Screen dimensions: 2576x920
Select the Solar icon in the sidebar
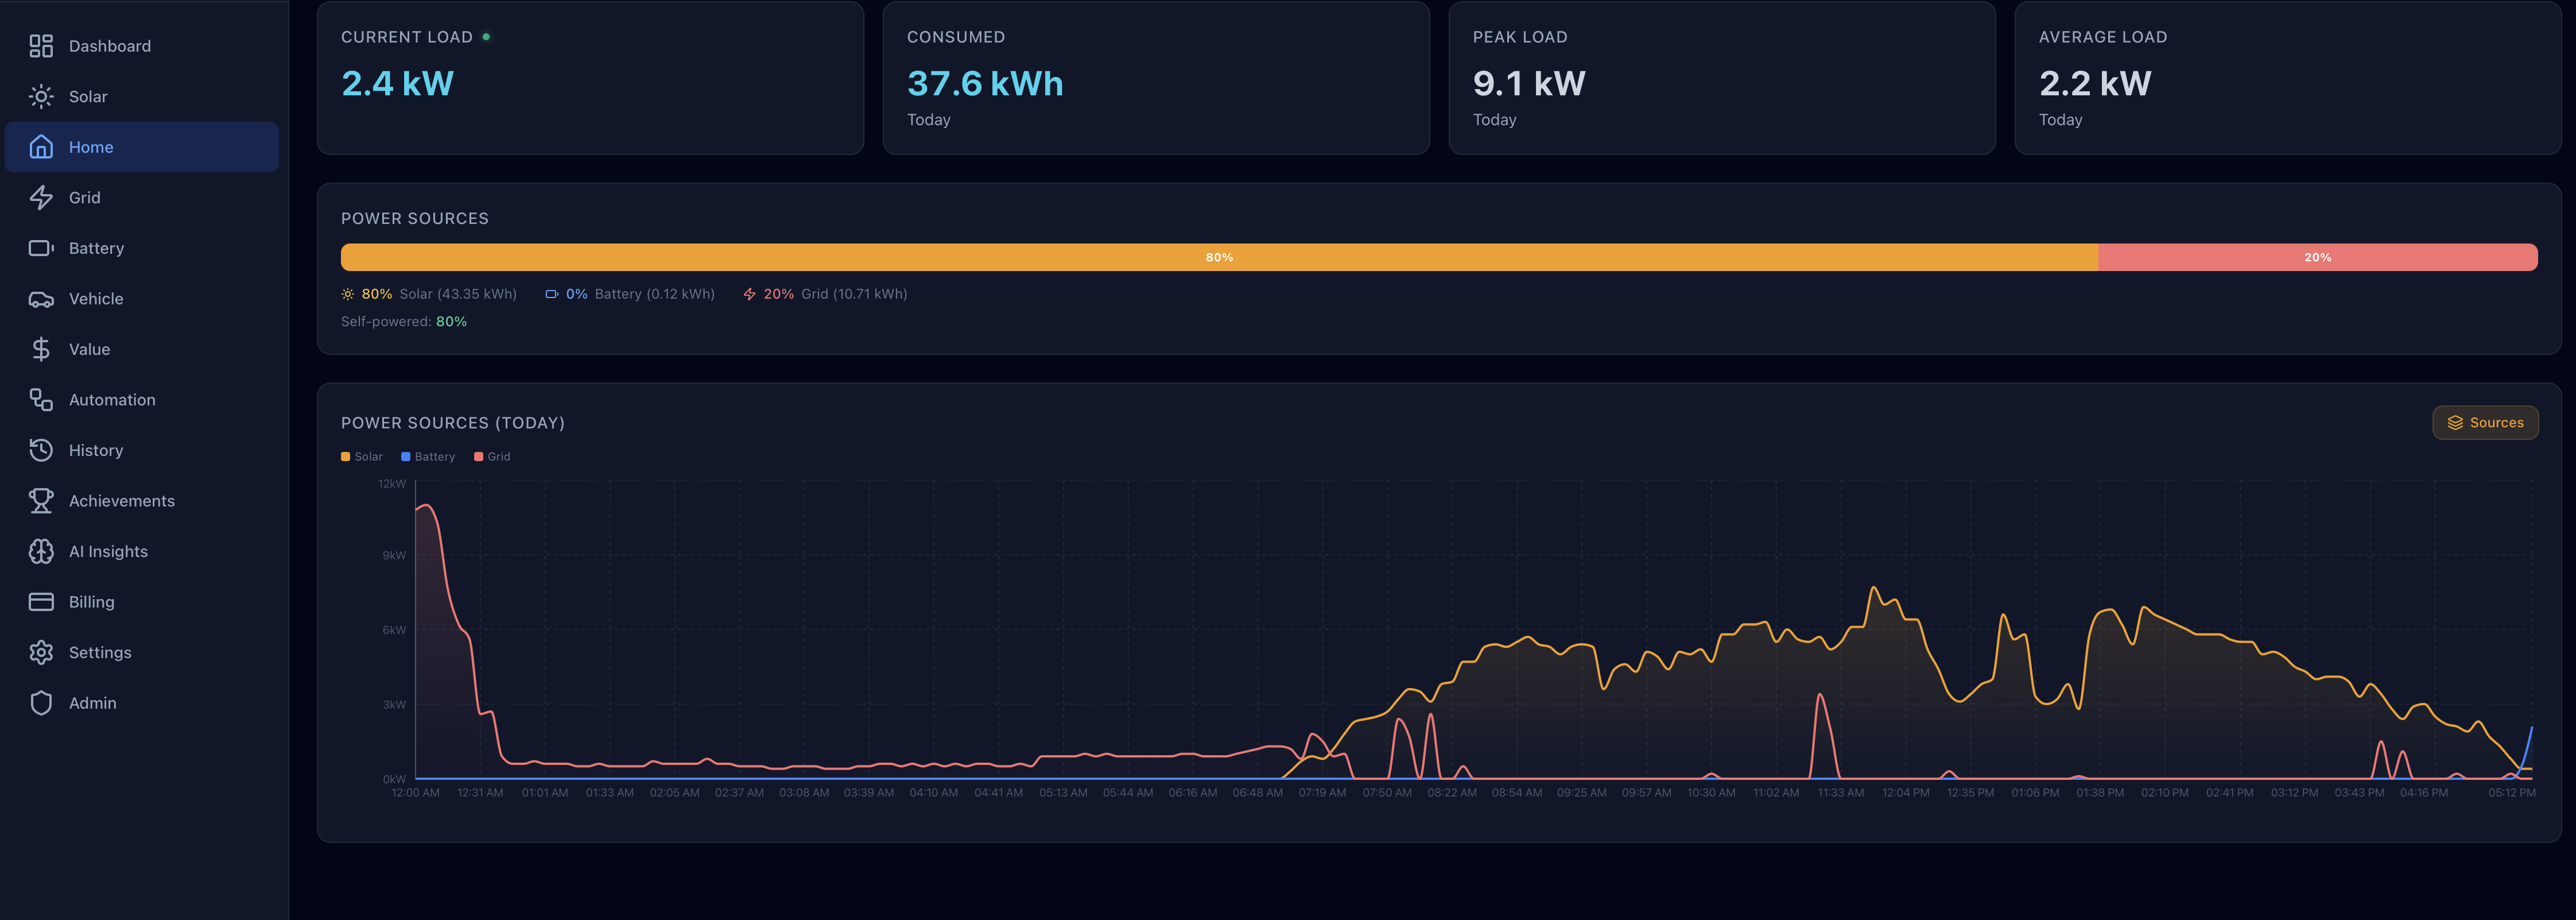click(41, 96)
